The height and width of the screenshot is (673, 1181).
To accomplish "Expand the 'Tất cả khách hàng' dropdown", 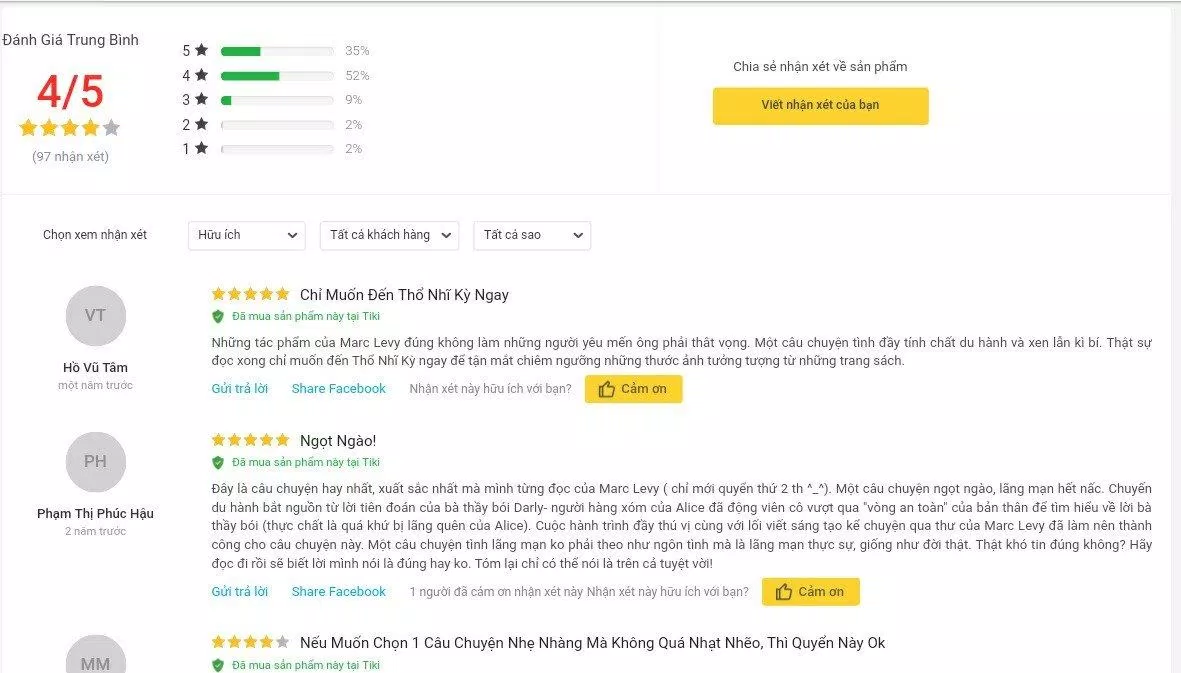I will coord(390,235).
